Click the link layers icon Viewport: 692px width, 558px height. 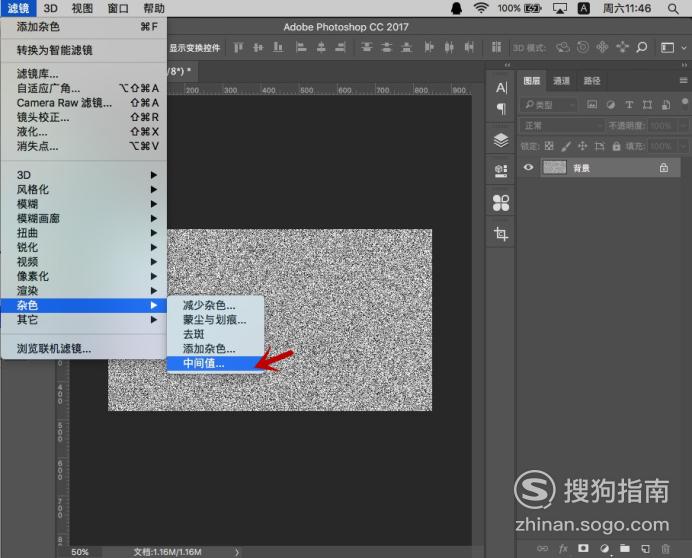tap(542, 548)
